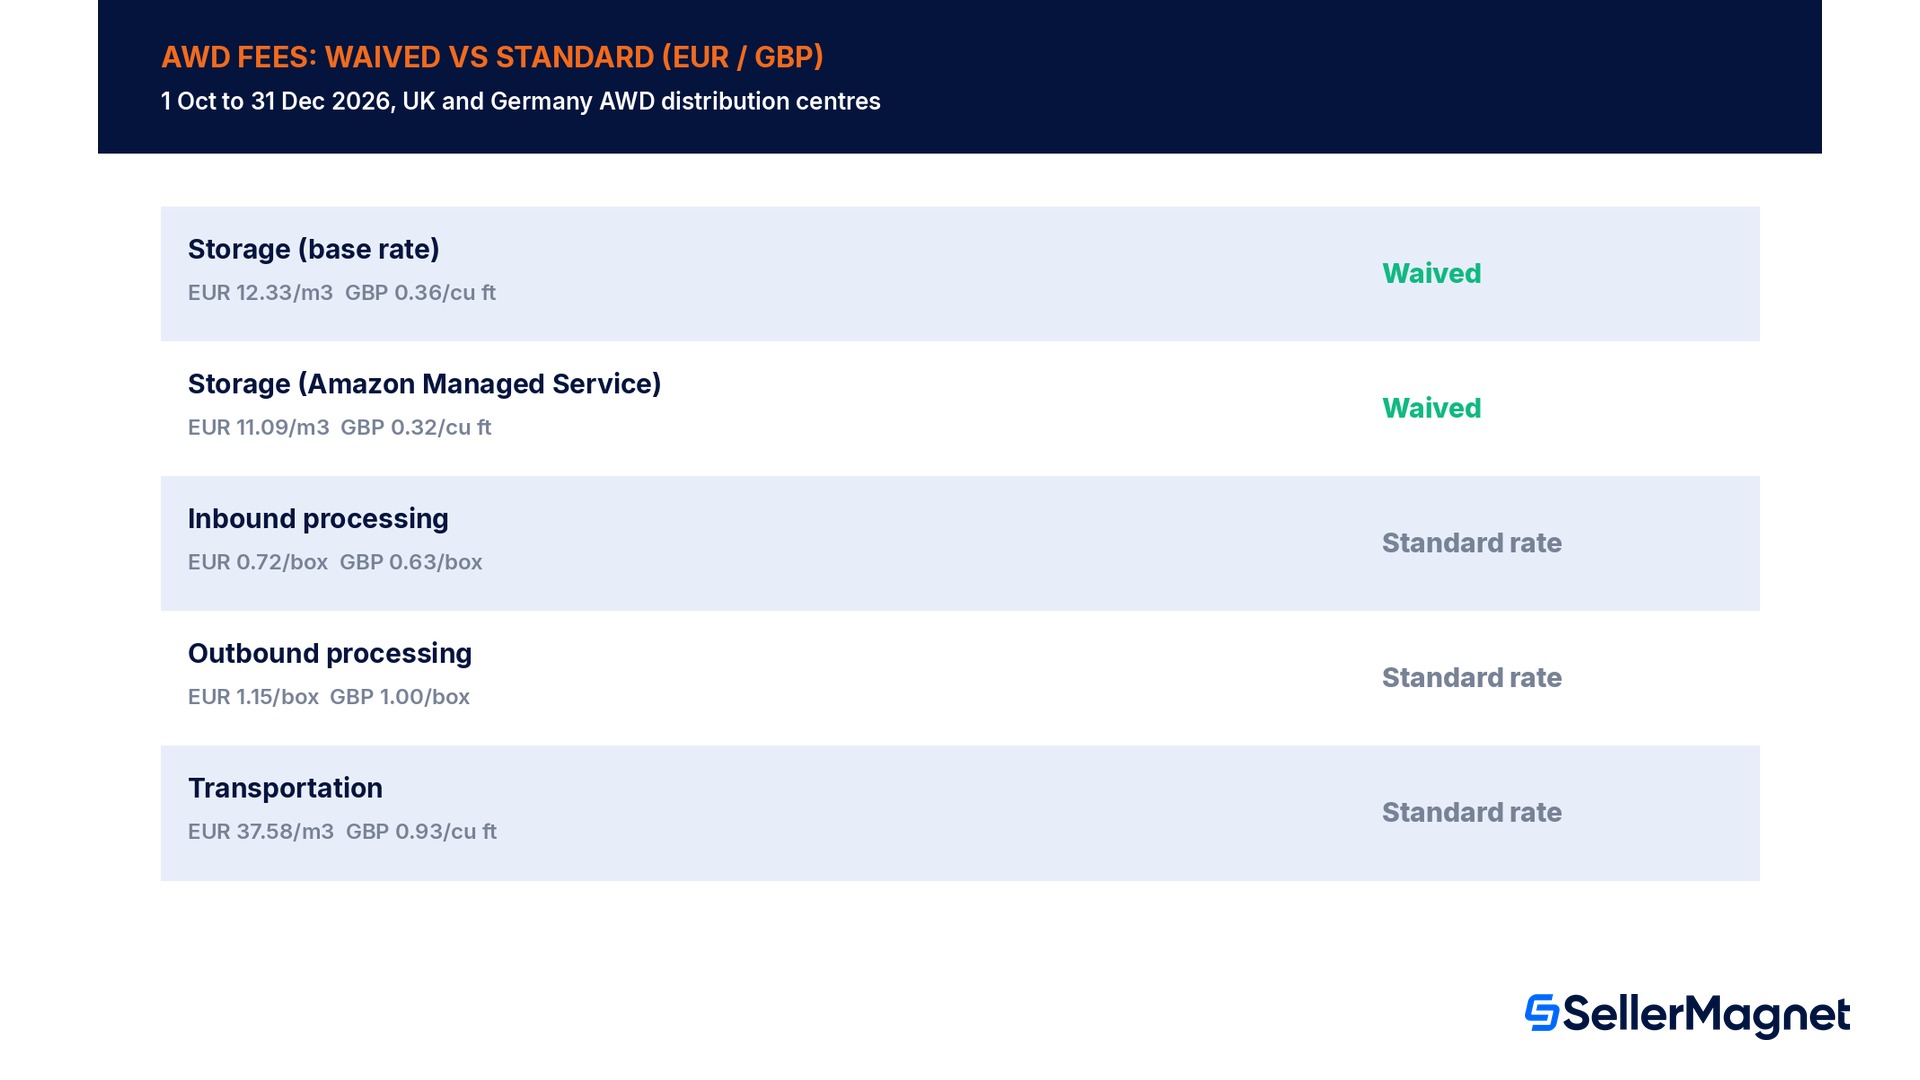Select the Outbound processing row title
1920x1080 pixels.
pyautogui.click(x=330, y=654)
